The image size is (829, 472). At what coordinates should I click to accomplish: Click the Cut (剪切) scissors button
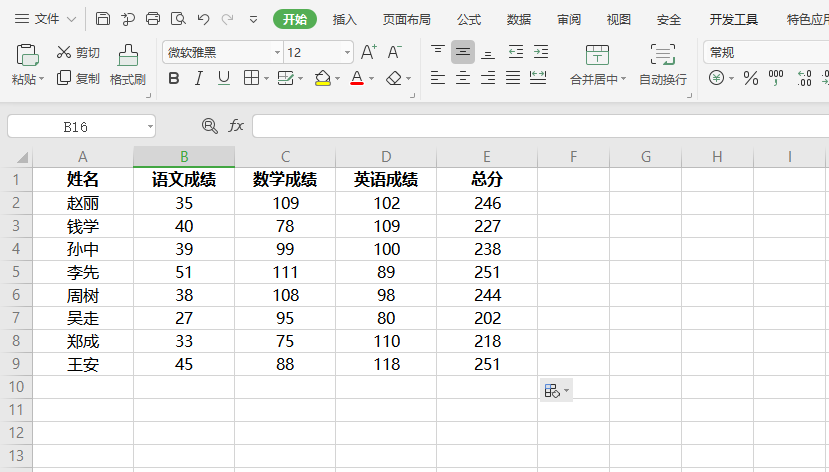[x=78, y=52]
